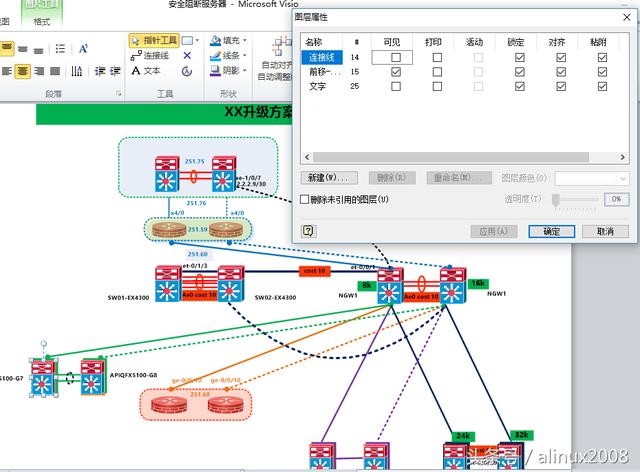This screenshot has width=640, height=472.
Task: Click the 可见 column header
Action: tap(392, 42)
